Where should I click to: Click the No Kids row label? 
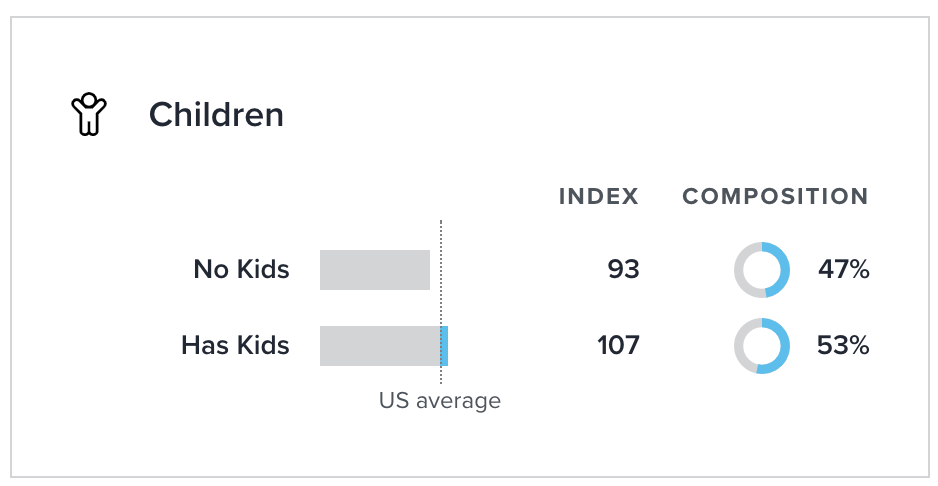241,270
